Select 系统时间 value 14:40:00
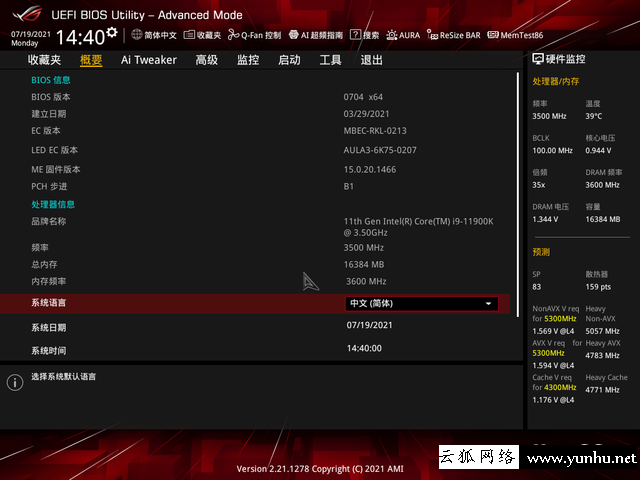 click(x=364, y=349)
